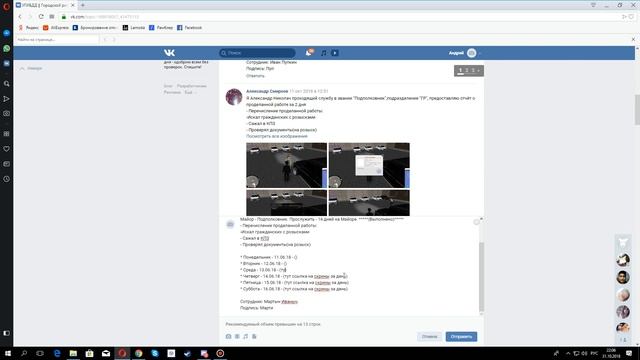Open search in Opera sidebar
This screenshot has height=360, width=640.
click(7, 84)
